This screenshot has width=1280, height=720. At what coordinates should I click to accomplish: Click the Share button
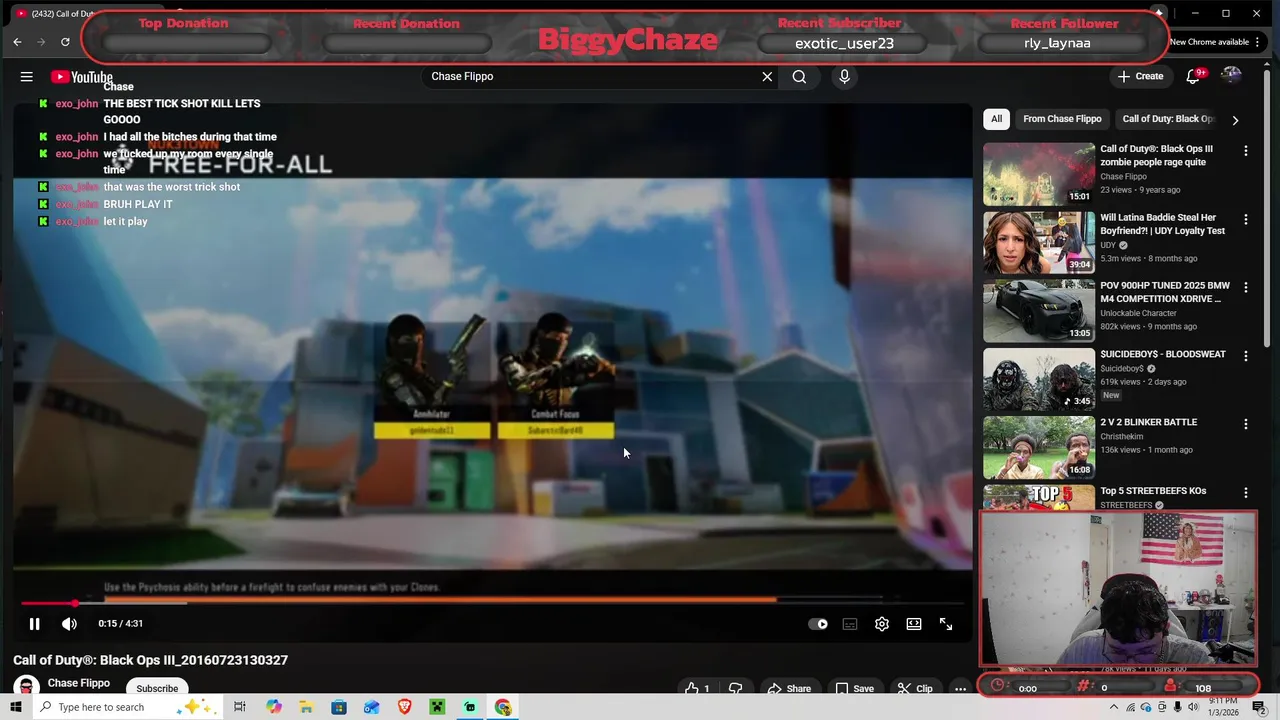pos(789,688)
